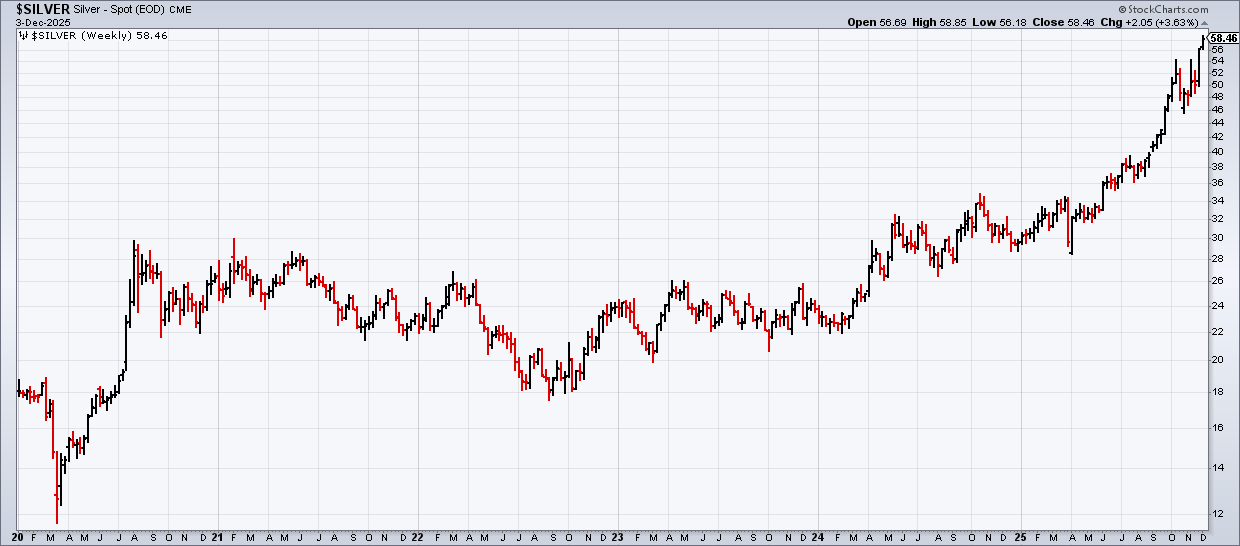Click the 21 year marker on time axis
This screenshot has width=1240, height=546.
tap(217, 537)
